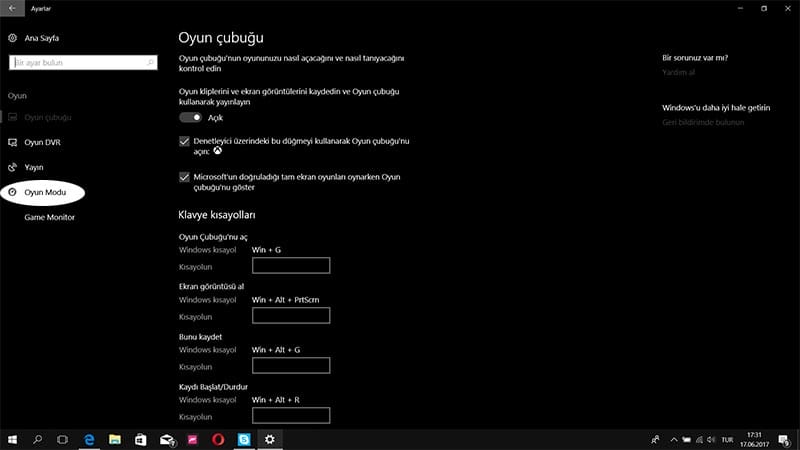The image size is (800, 450).
Task: Open the Windows Start menu
Action: (13, 439)
